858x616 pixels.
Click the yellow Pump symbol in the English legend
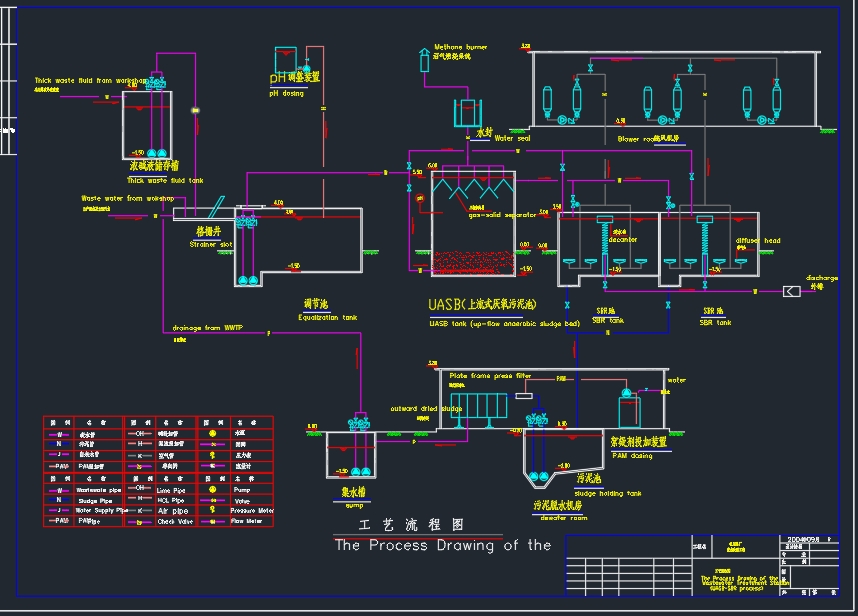(x=212, y=490)
